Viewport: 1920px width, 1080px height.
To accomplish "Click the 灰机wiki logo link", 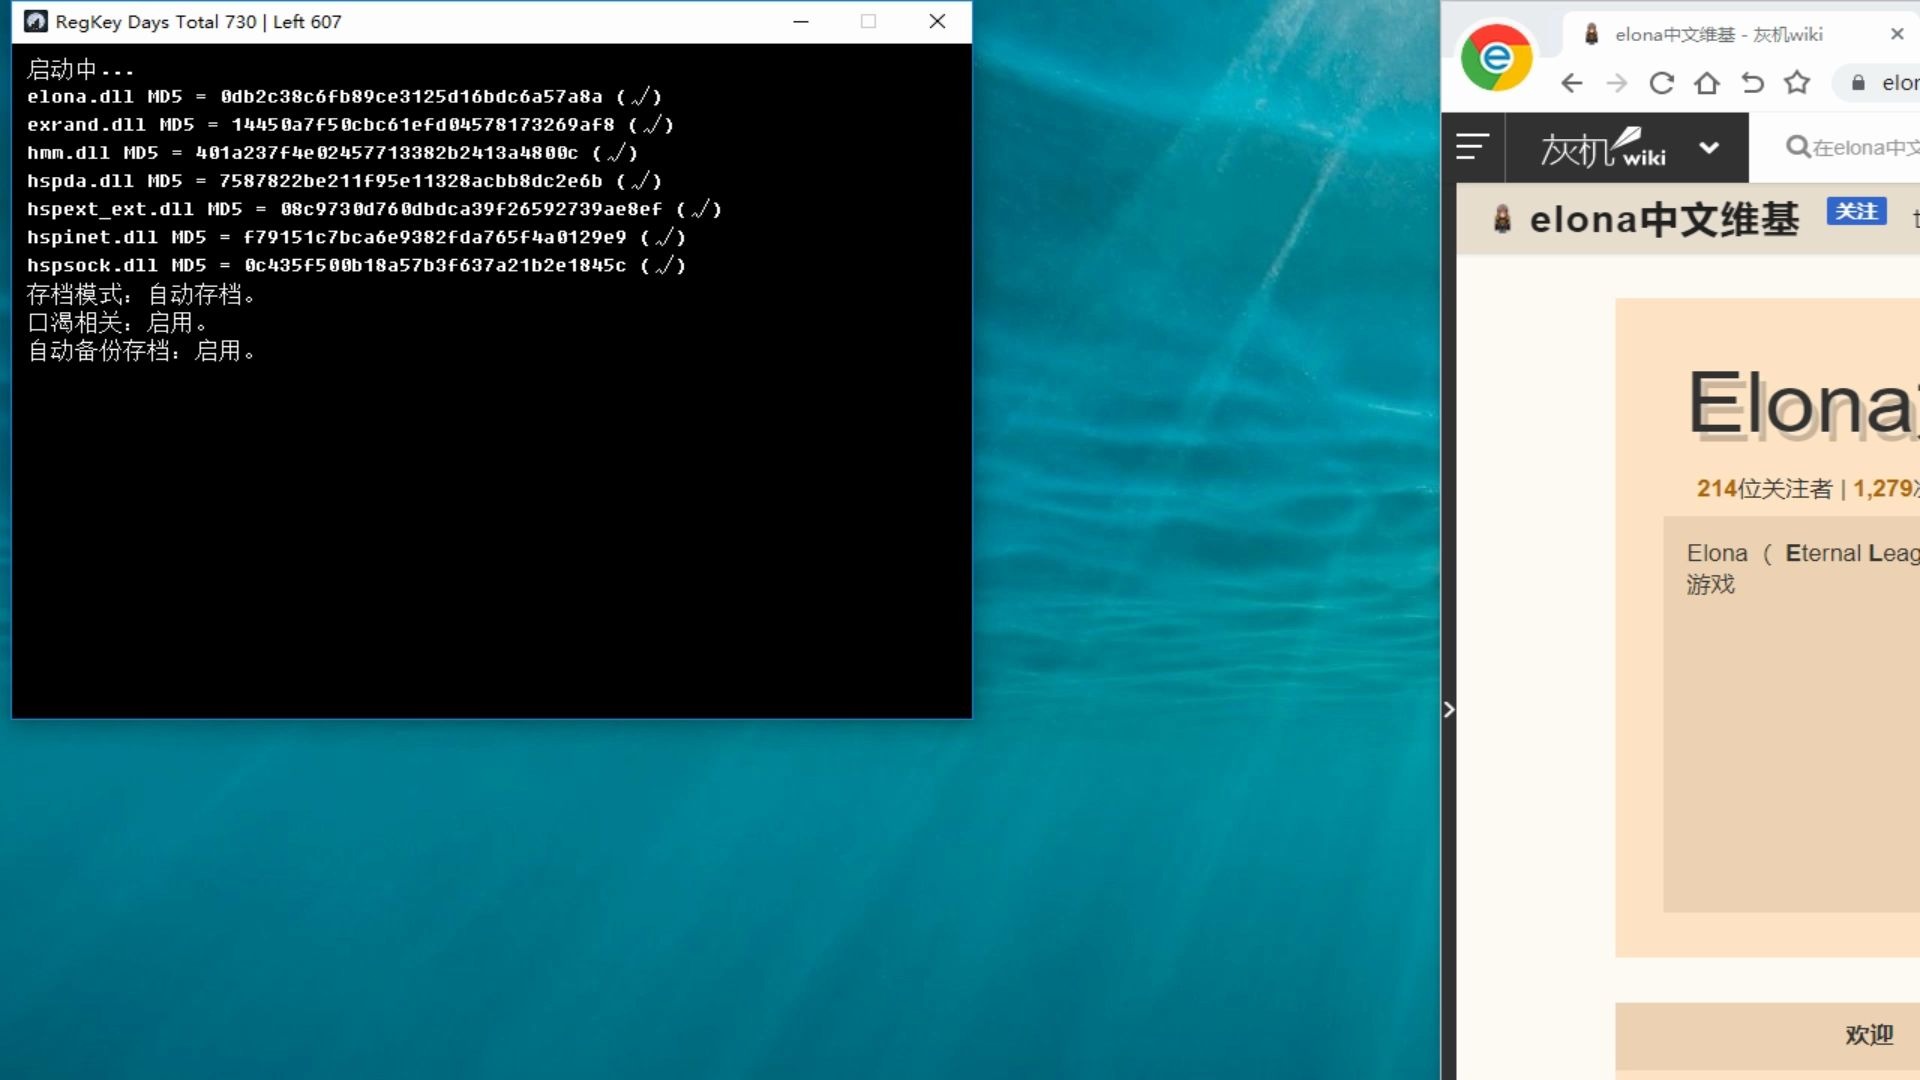I will [1601, 148].
